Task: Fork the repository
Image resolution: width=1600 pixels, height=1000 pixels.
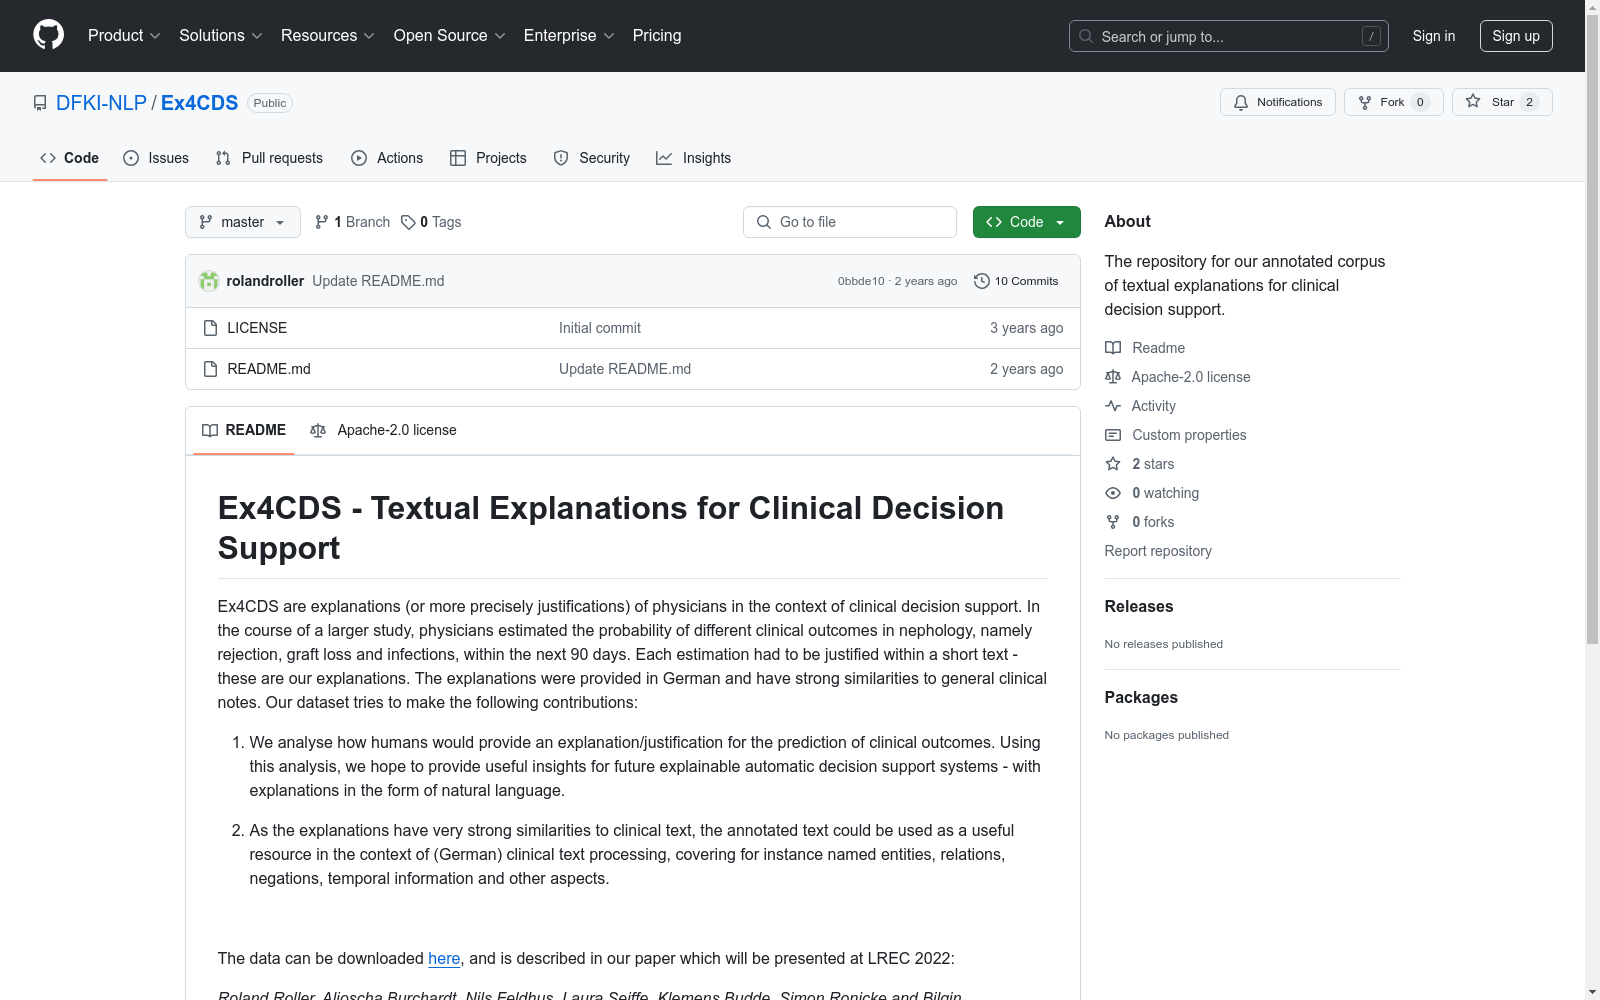Action: tap(1394, 102)
